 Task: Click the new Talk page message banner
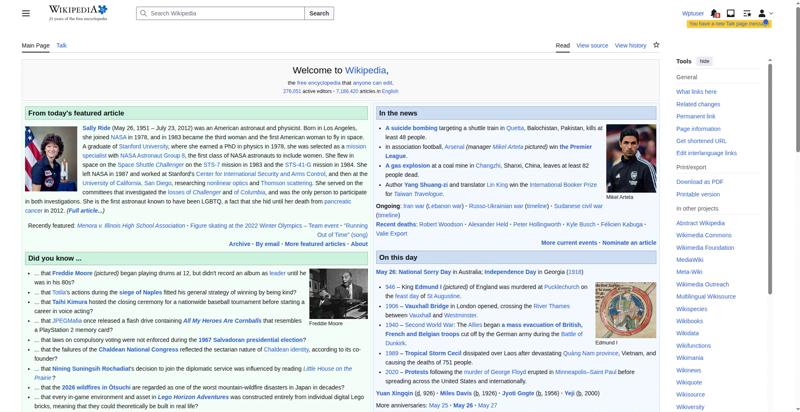(x=729, y=24)
